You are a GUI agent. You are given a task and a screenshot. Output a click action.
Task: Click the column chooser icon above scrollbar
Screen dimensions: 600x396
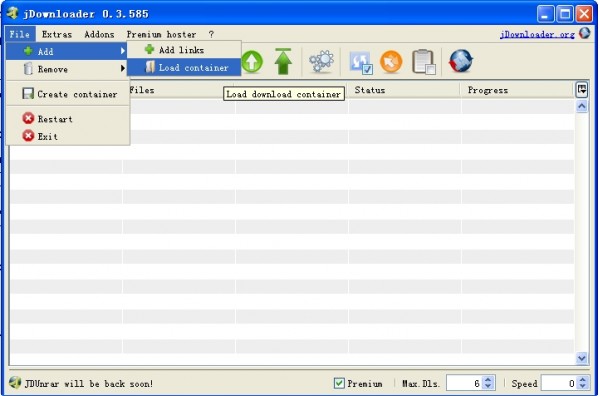pos(582,90)
